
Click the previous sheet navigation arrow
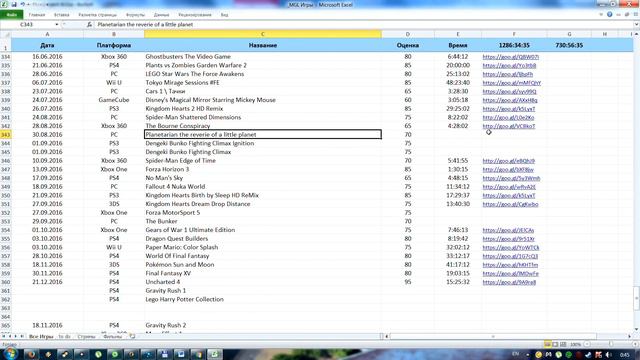click(x=10, y=336)
